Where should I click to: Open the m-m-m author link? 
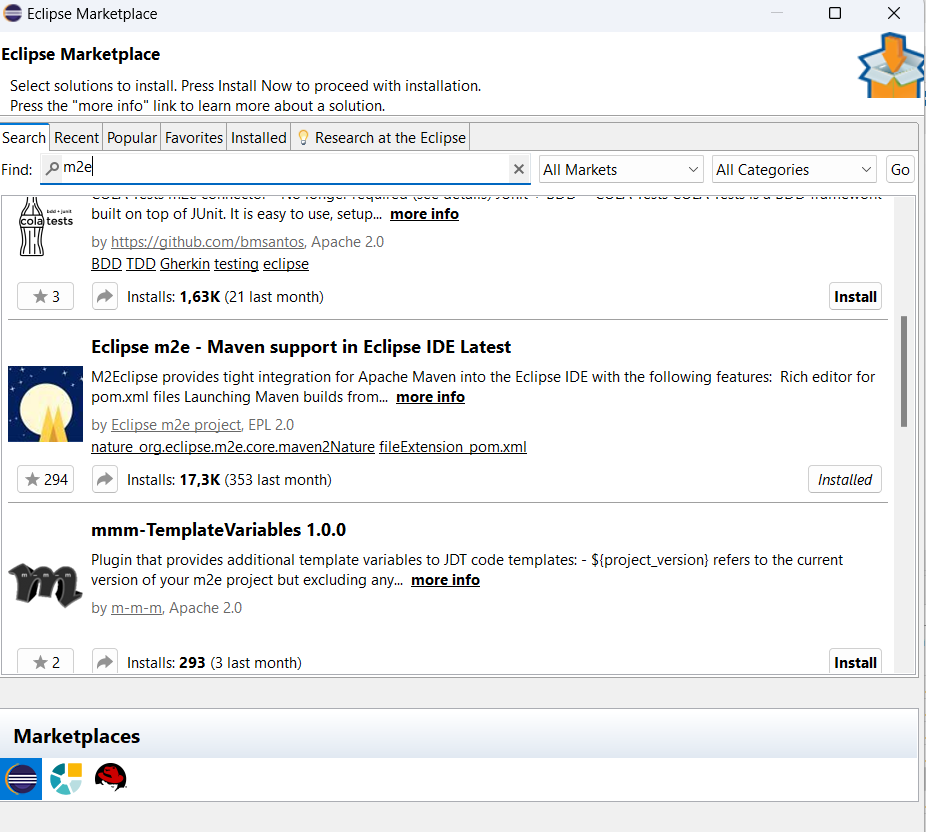click(136, 608)
